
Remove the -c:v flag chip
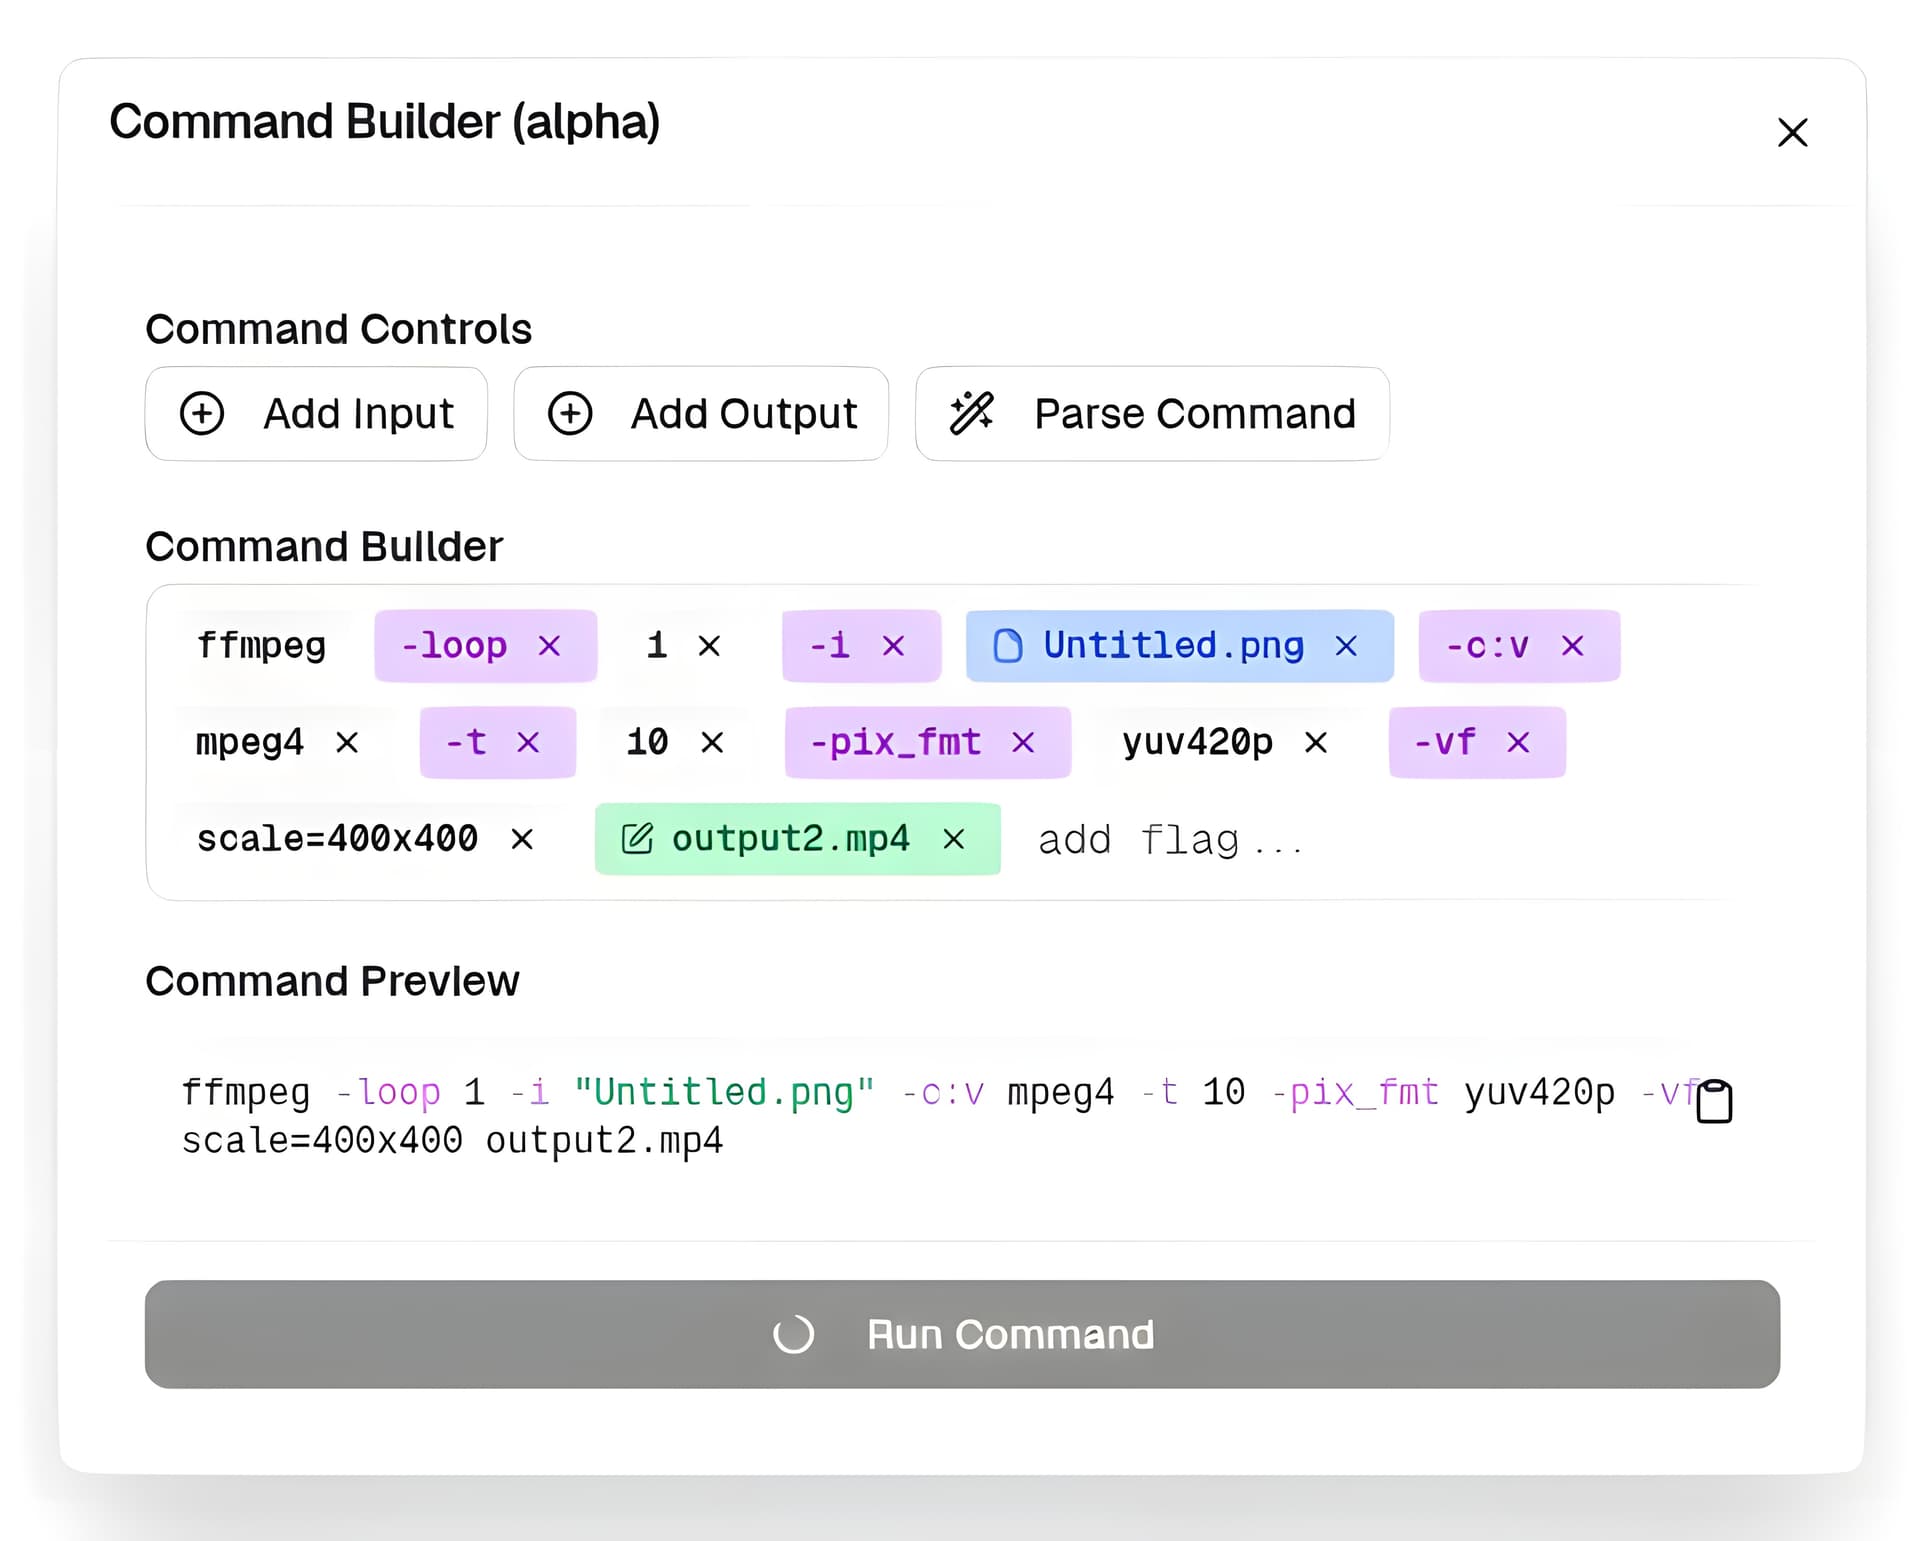1572,646
